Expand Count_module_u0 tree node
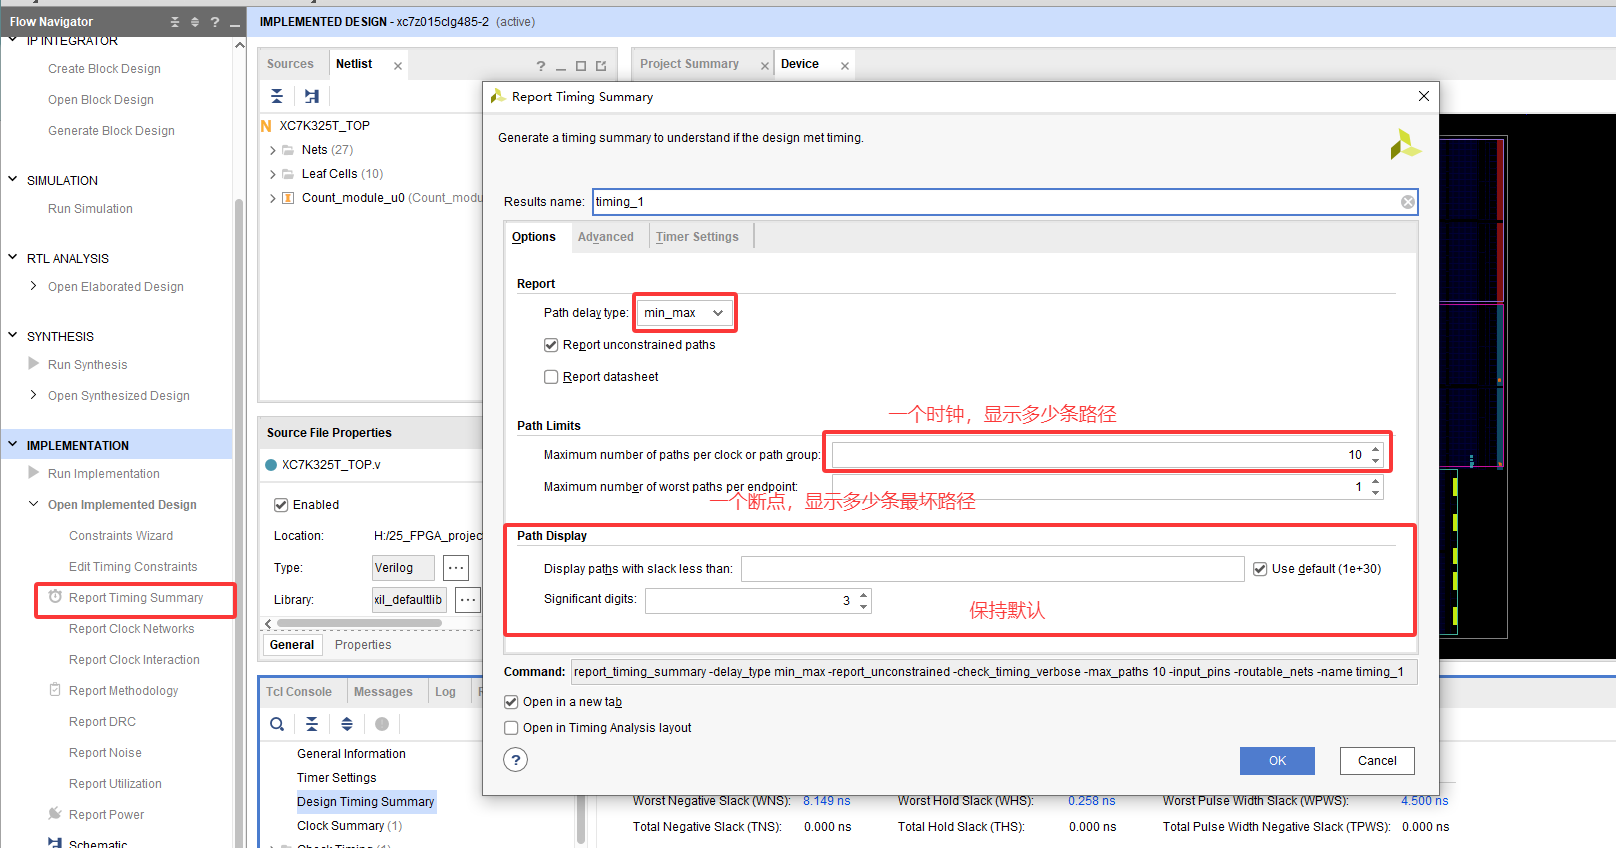Image resolution: width=1616 pixels, height=848 pixels. pyautogui.click(x=273, y=198)
